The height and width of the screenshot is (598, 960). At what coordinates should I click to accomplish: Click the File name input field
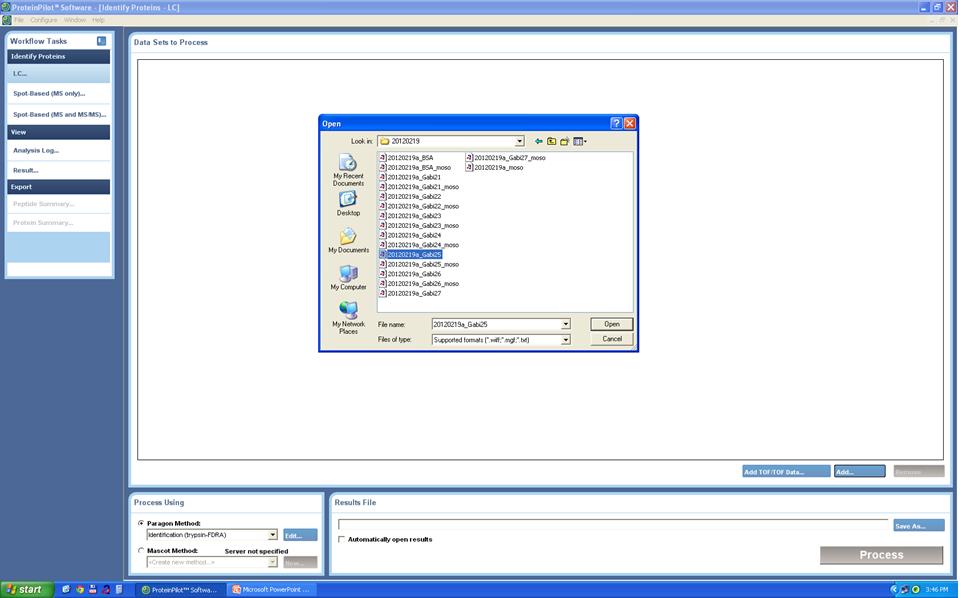tap(496, 324)
